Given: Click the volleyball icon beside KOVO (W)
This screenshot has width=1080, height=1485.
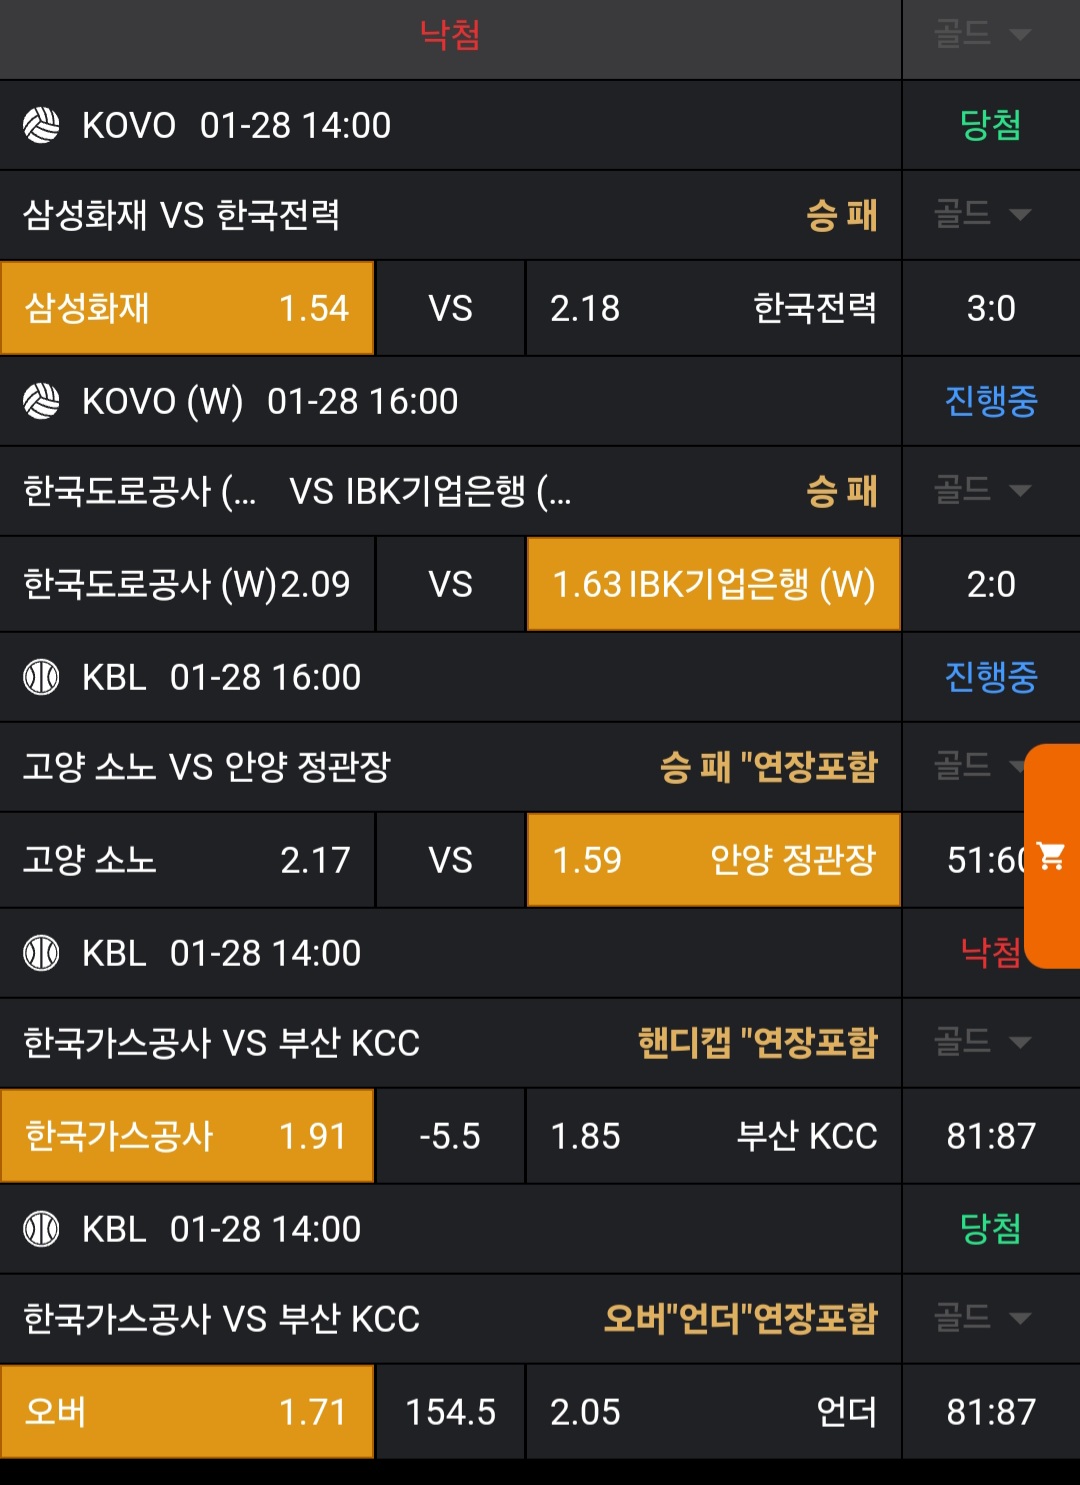Looking at the screenshot, I should pyautogui.click(x=41, y=401).
